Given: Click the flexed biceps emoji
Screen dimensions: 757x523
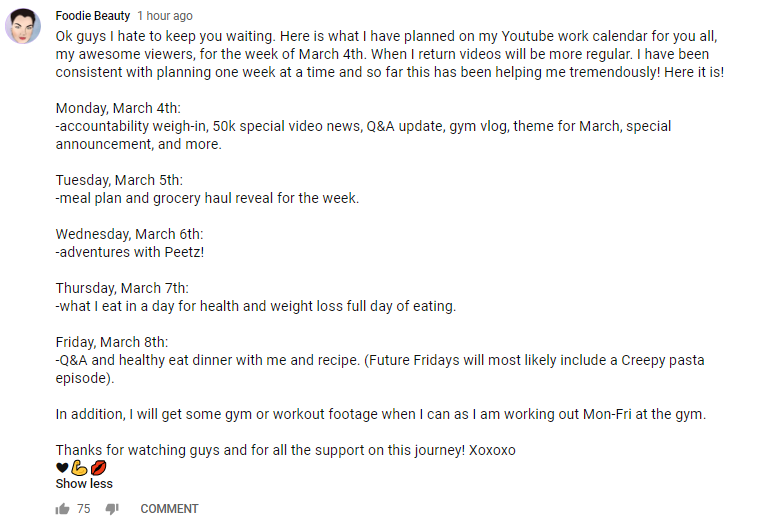Looking at the screenshot, I should click(x=80, y=467).
